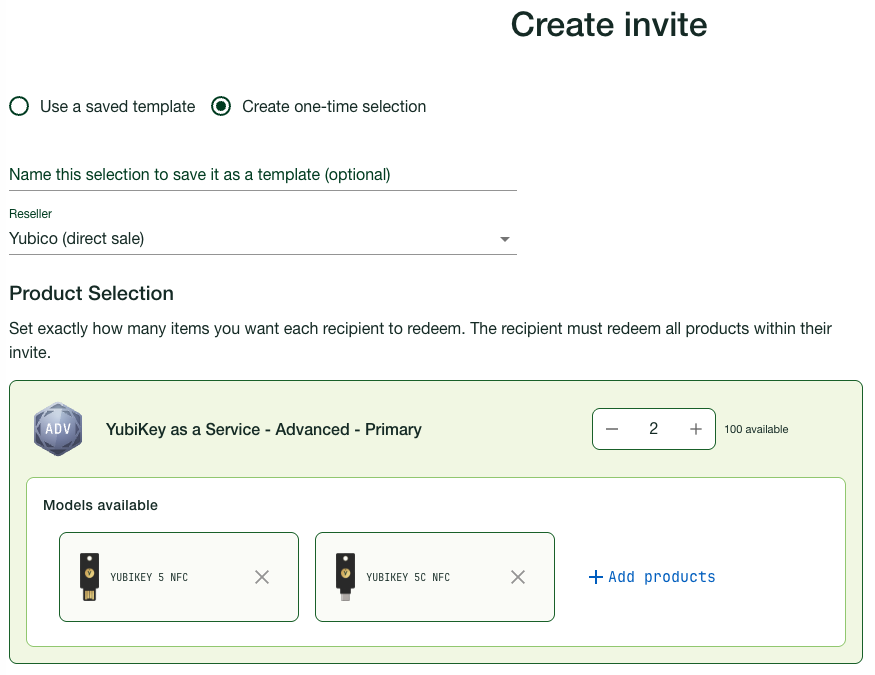
Task: Click the Yubico (direct sale) reseller value
Action: 77,239
